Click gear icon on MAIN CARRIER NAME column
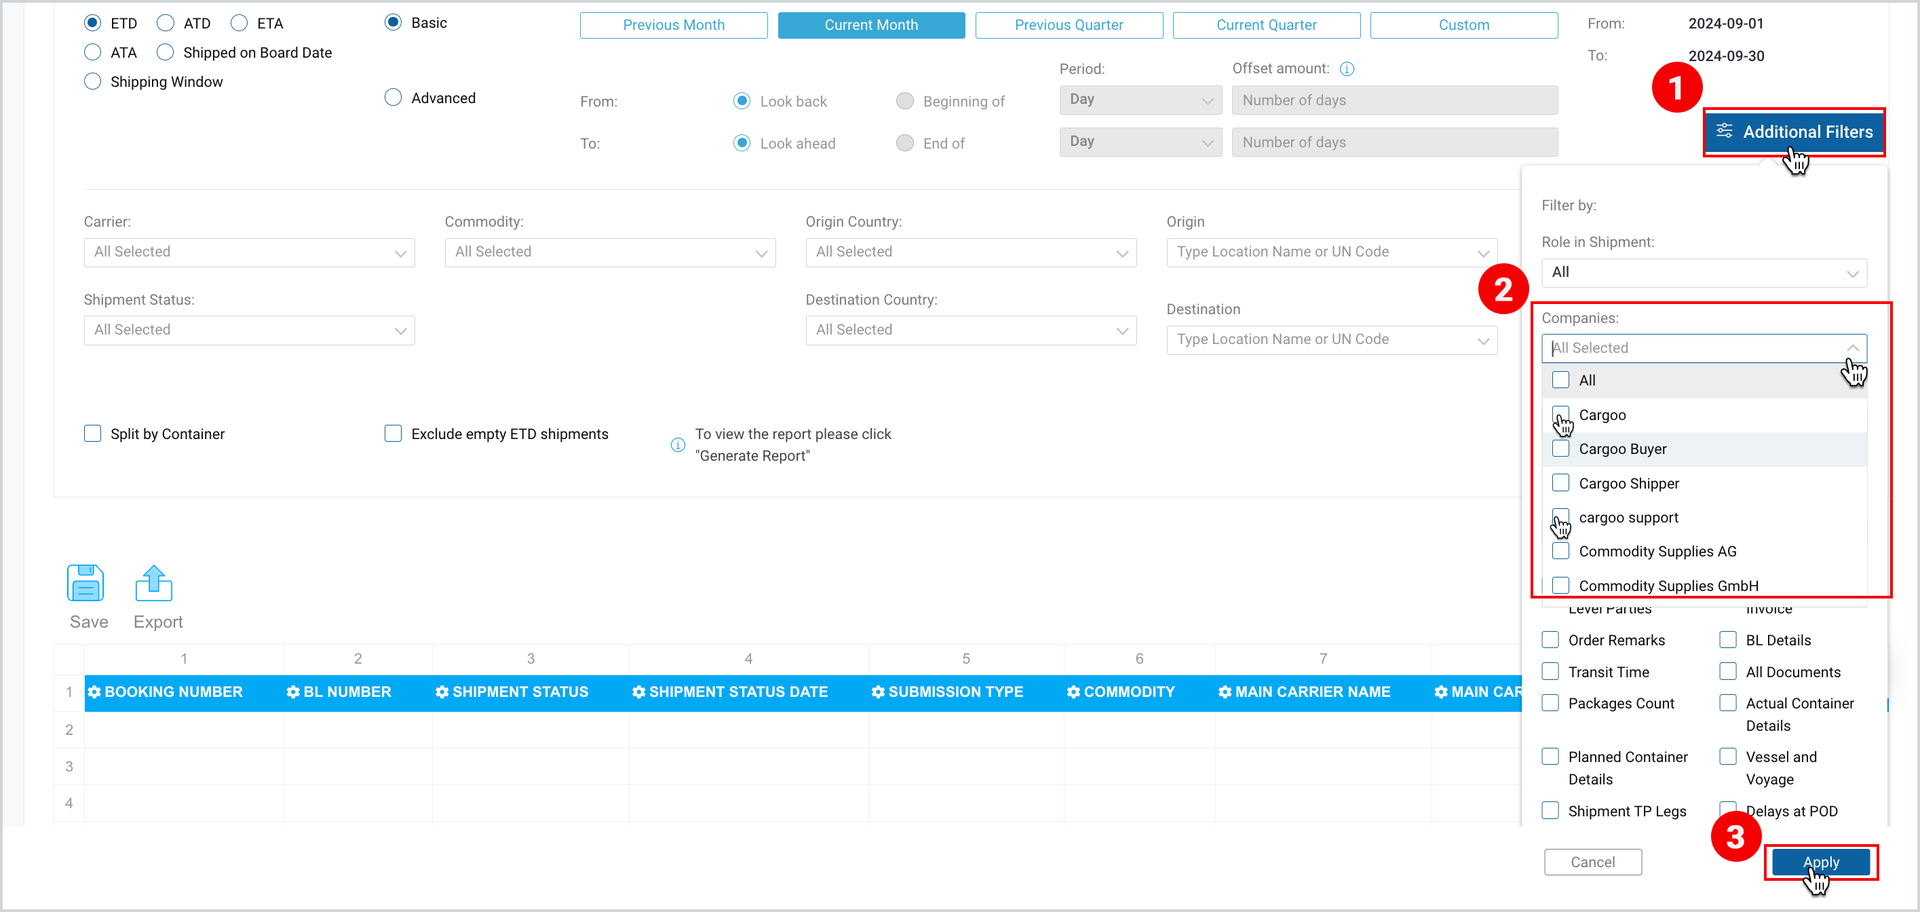1920x912 pixels. coord(1225,692)
